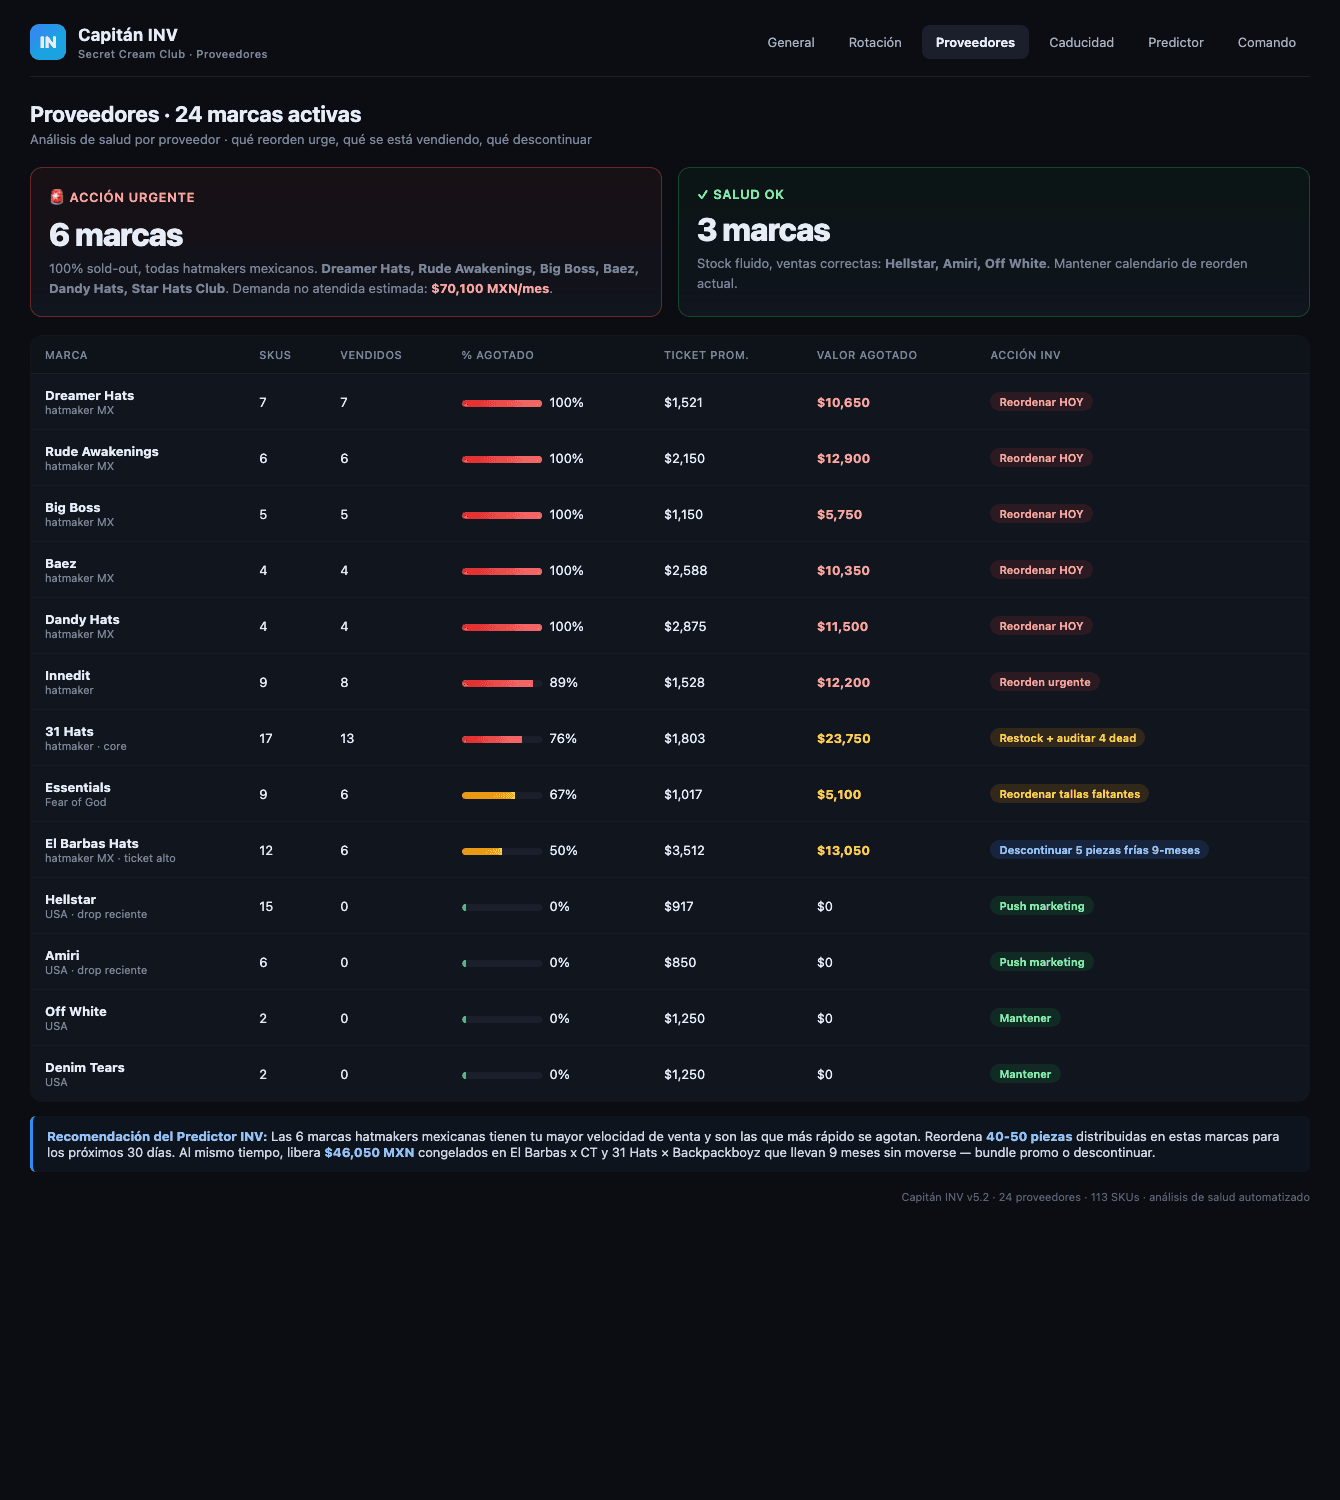Click the Acción INV column header
Screen dimensions: 1340x1500
[1026, 355]
